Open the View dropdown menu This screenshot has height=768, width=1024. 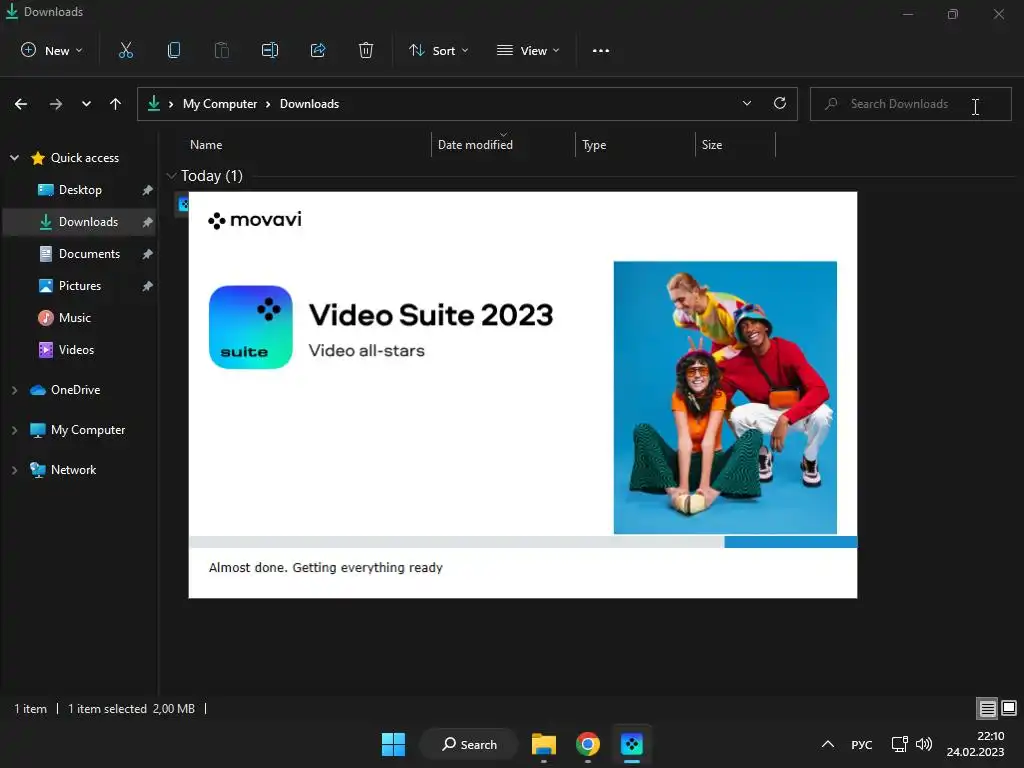point(528,50)
